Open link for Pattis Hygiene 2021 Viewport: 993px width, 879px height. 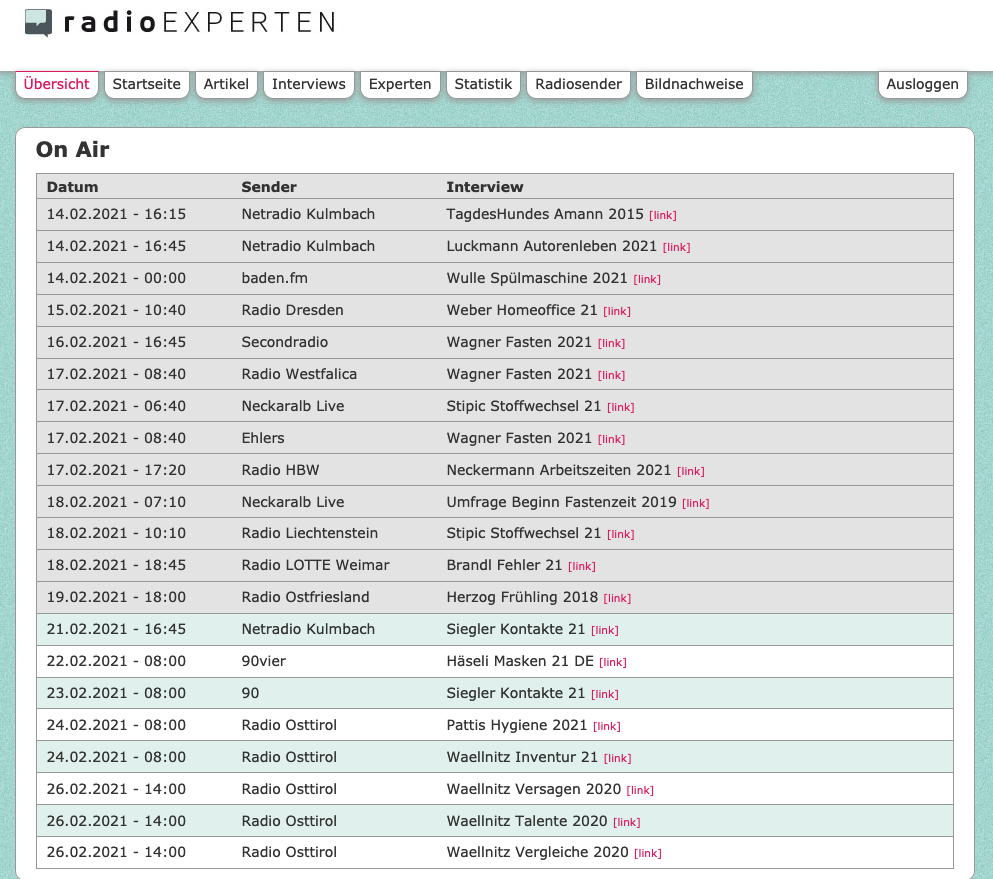pos(607,726)
